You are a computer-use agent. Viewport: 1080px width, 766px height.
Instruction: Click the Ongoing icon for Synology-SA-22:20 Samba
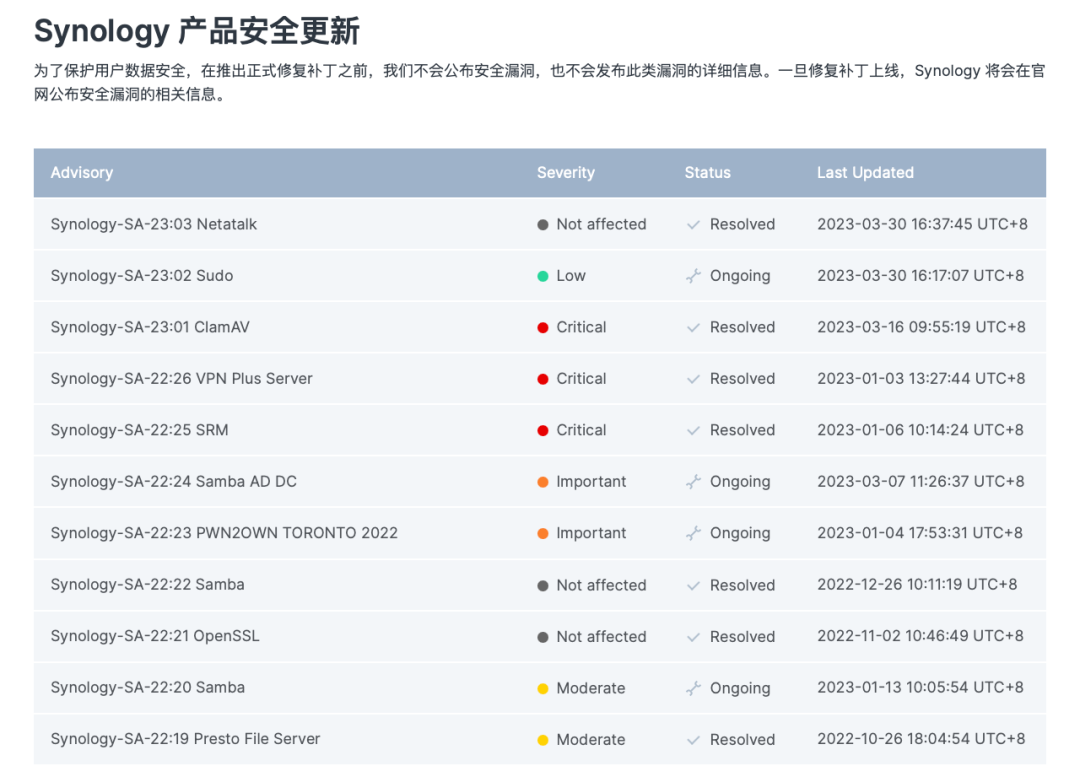click(x=693, y=688)
